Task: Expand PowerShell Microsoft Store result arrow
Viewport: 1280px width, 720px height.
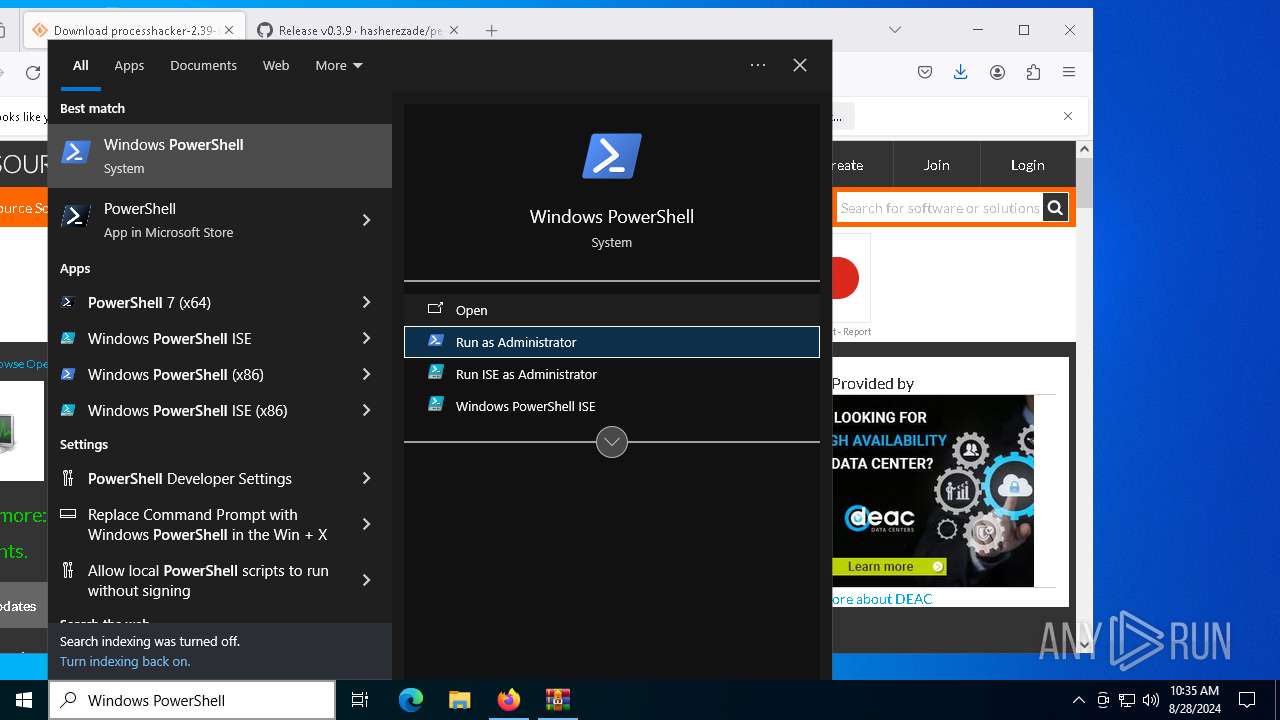Action: click(x=366, y=220)
